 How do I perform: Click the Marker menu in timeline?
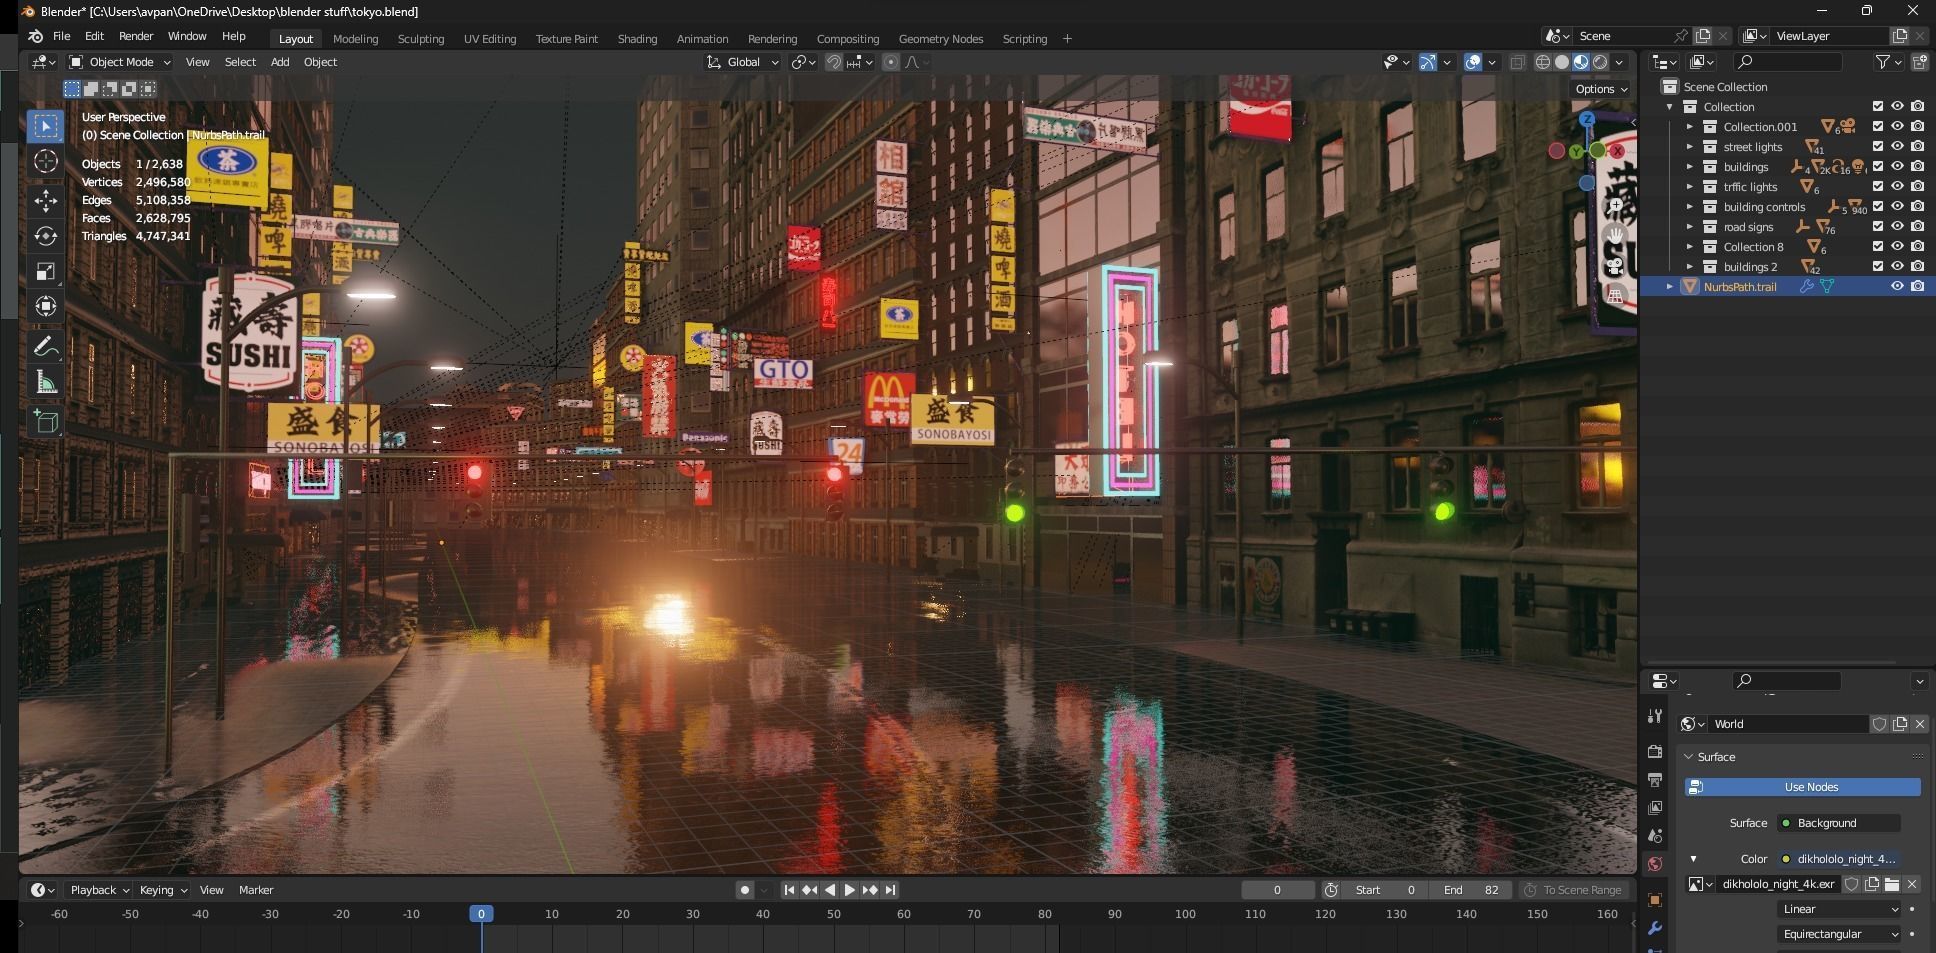click(256, 890)
